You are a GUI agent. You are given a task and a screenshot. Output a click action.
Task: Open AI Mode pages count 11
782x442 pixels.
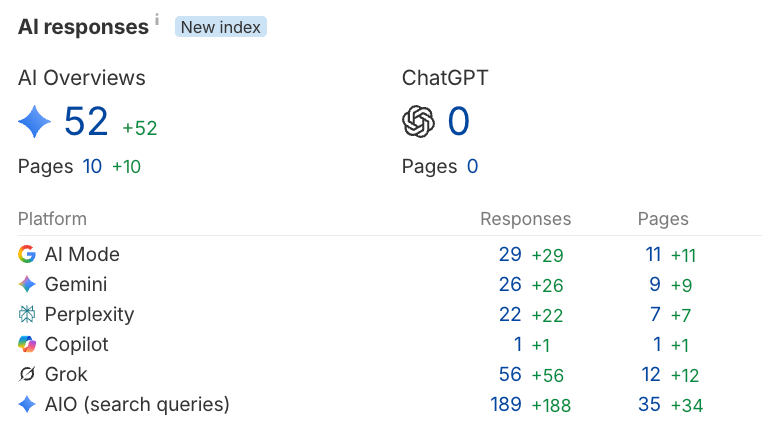click(653, 254)
